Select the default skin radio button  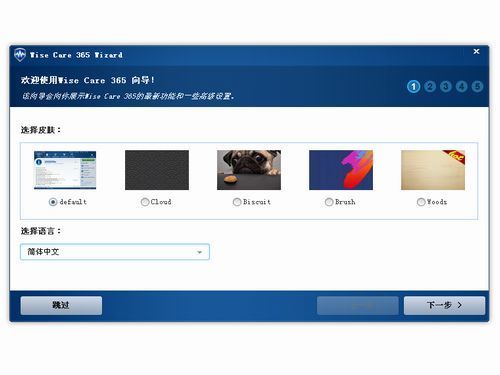53,202
